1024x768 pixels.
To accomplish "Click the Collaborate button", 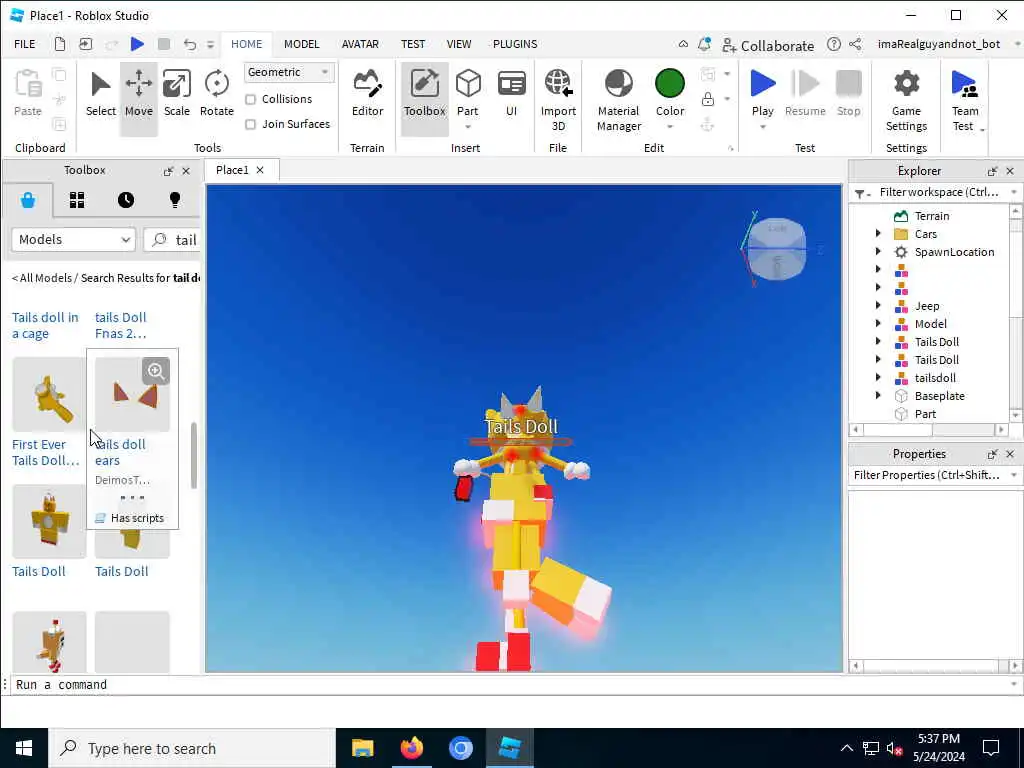I will click(x=768, y=45).
